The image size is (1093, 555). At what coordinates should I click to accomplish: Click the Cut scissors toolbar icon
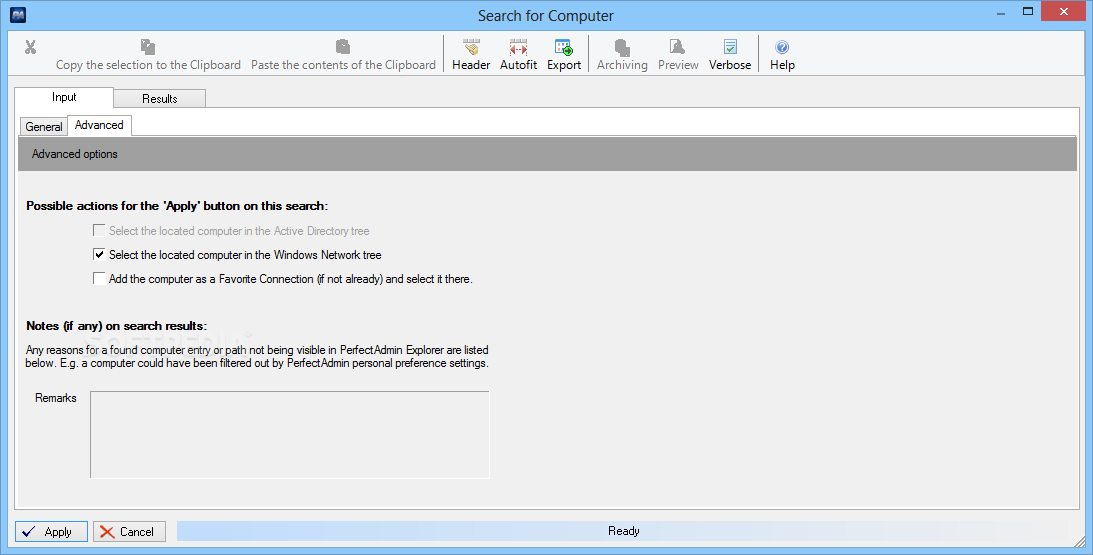coord(30,47)
